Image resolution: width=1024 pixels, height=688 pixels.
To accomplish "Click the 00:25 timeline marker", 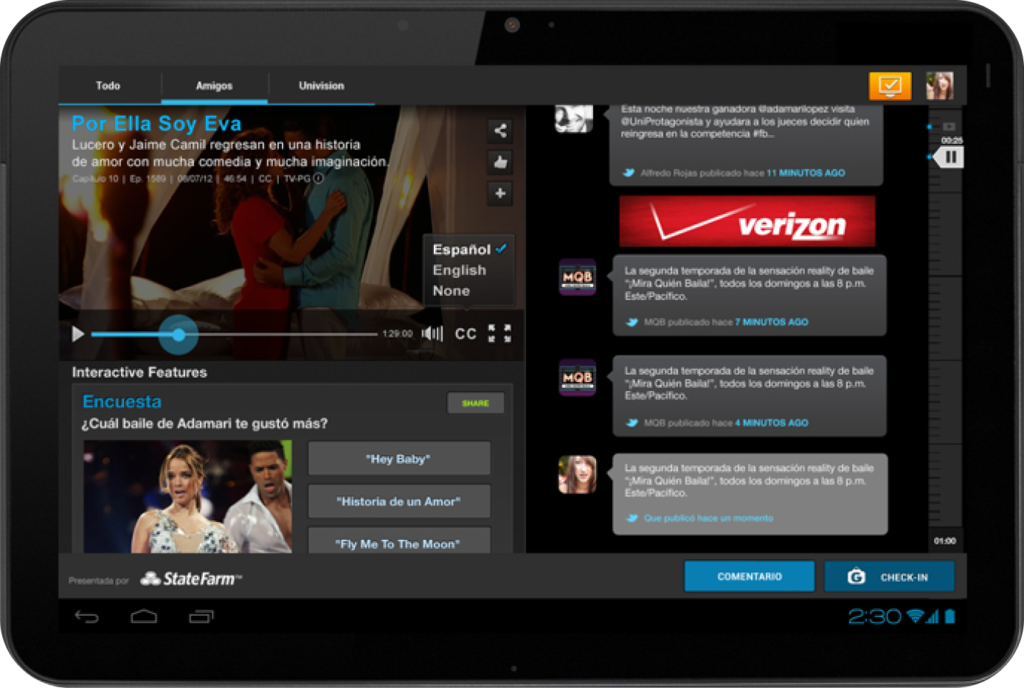I will (x=952, y=140).
